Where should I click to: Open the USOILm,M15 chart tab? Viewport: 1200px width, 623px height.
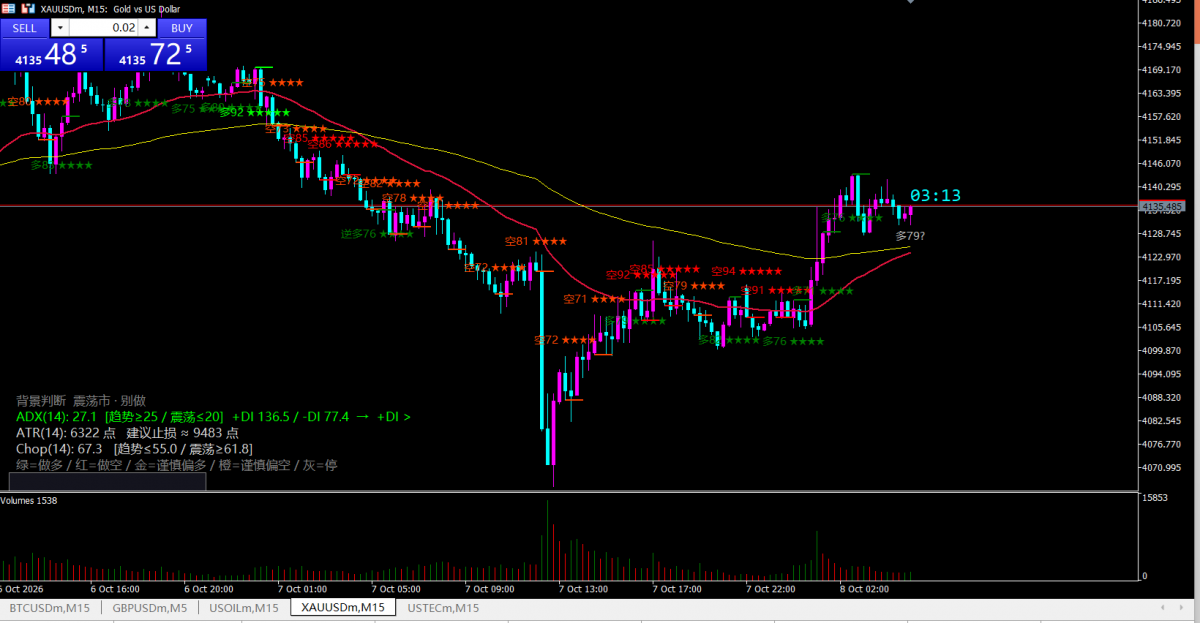243,608
